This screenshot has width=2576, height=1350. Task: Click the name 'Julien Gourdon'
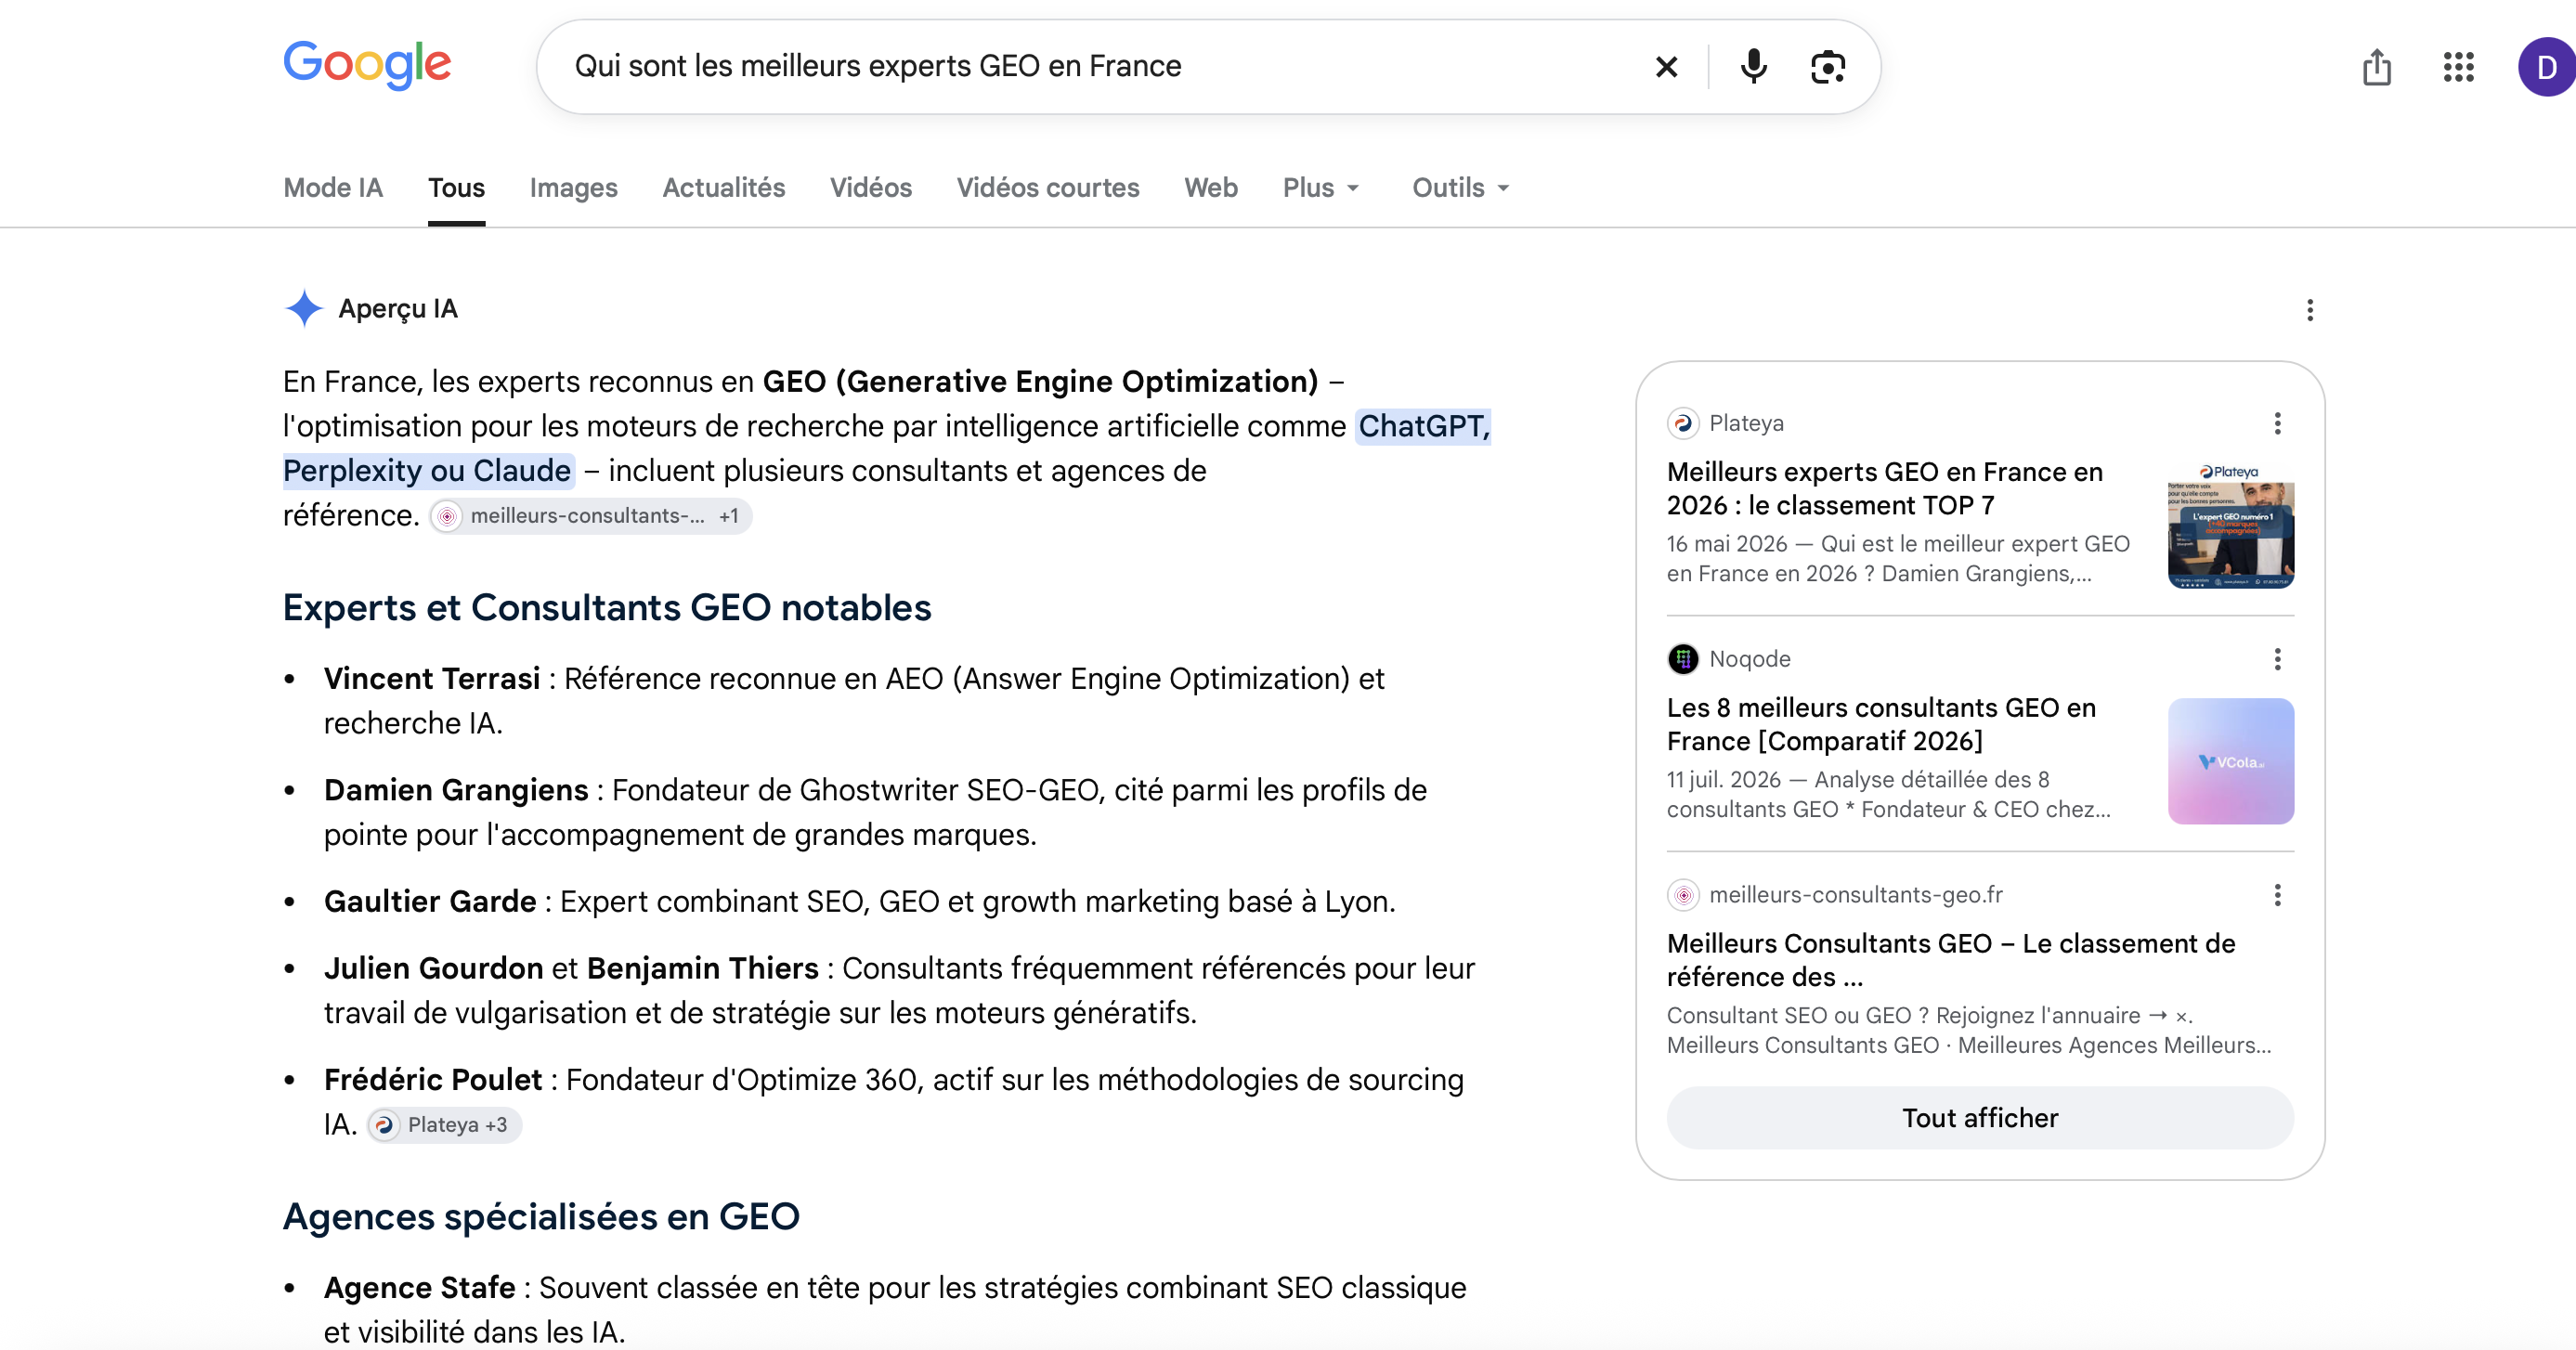[433, 968]
